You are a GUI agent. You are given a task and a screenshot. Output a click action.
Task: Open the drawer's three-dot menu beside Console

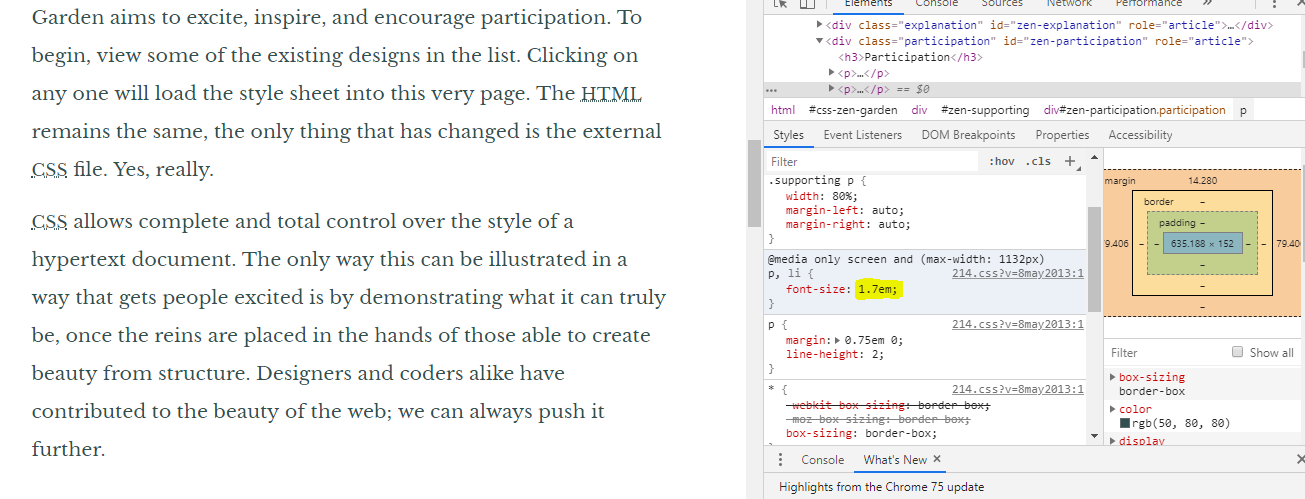pos(781,459)
